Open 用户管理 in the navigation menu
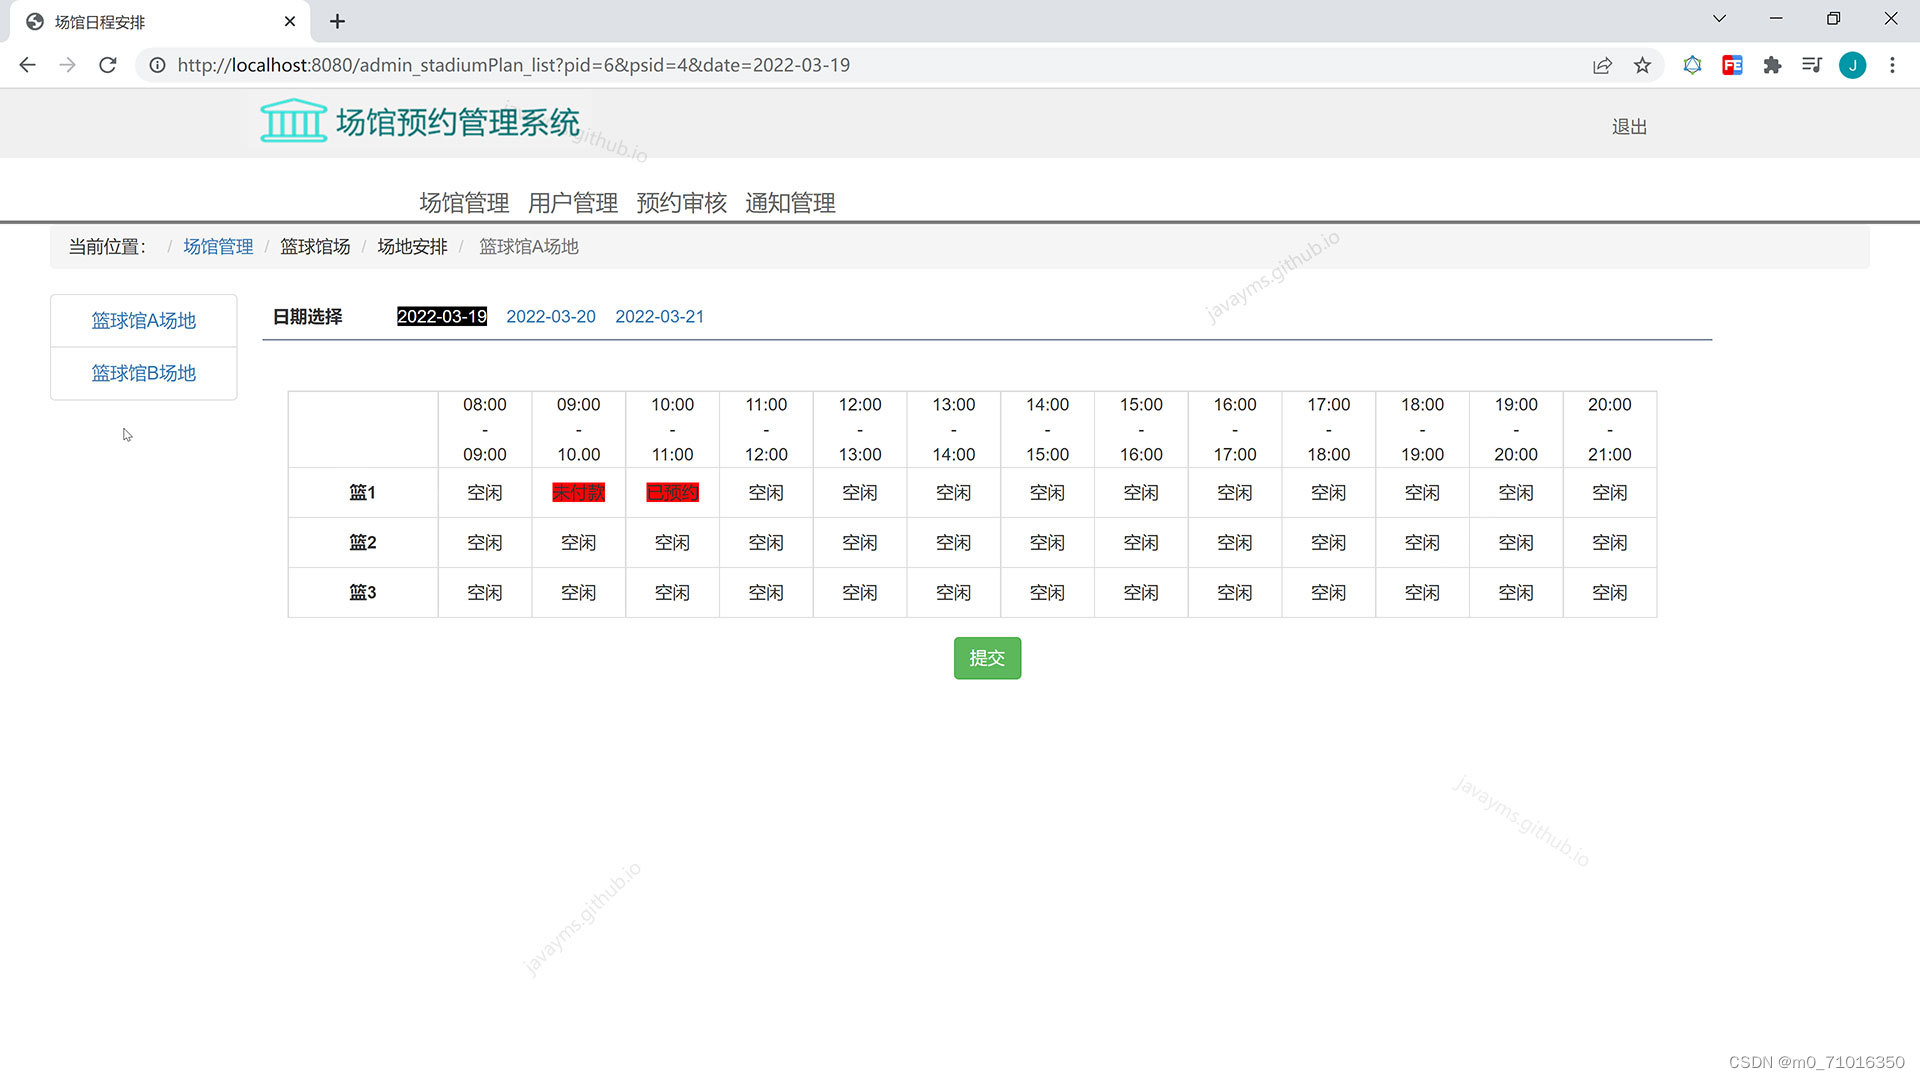The width and height of the screenshot is (1920, 1080). click(573, 203)
